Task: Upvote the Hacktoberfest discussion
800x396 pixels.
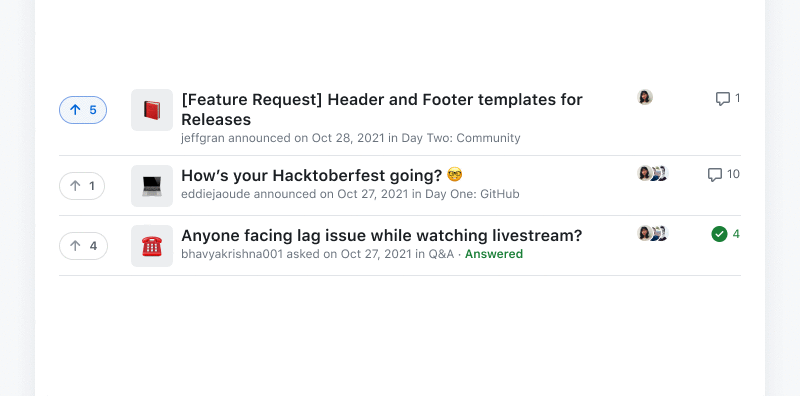Action: click(82, 186)
